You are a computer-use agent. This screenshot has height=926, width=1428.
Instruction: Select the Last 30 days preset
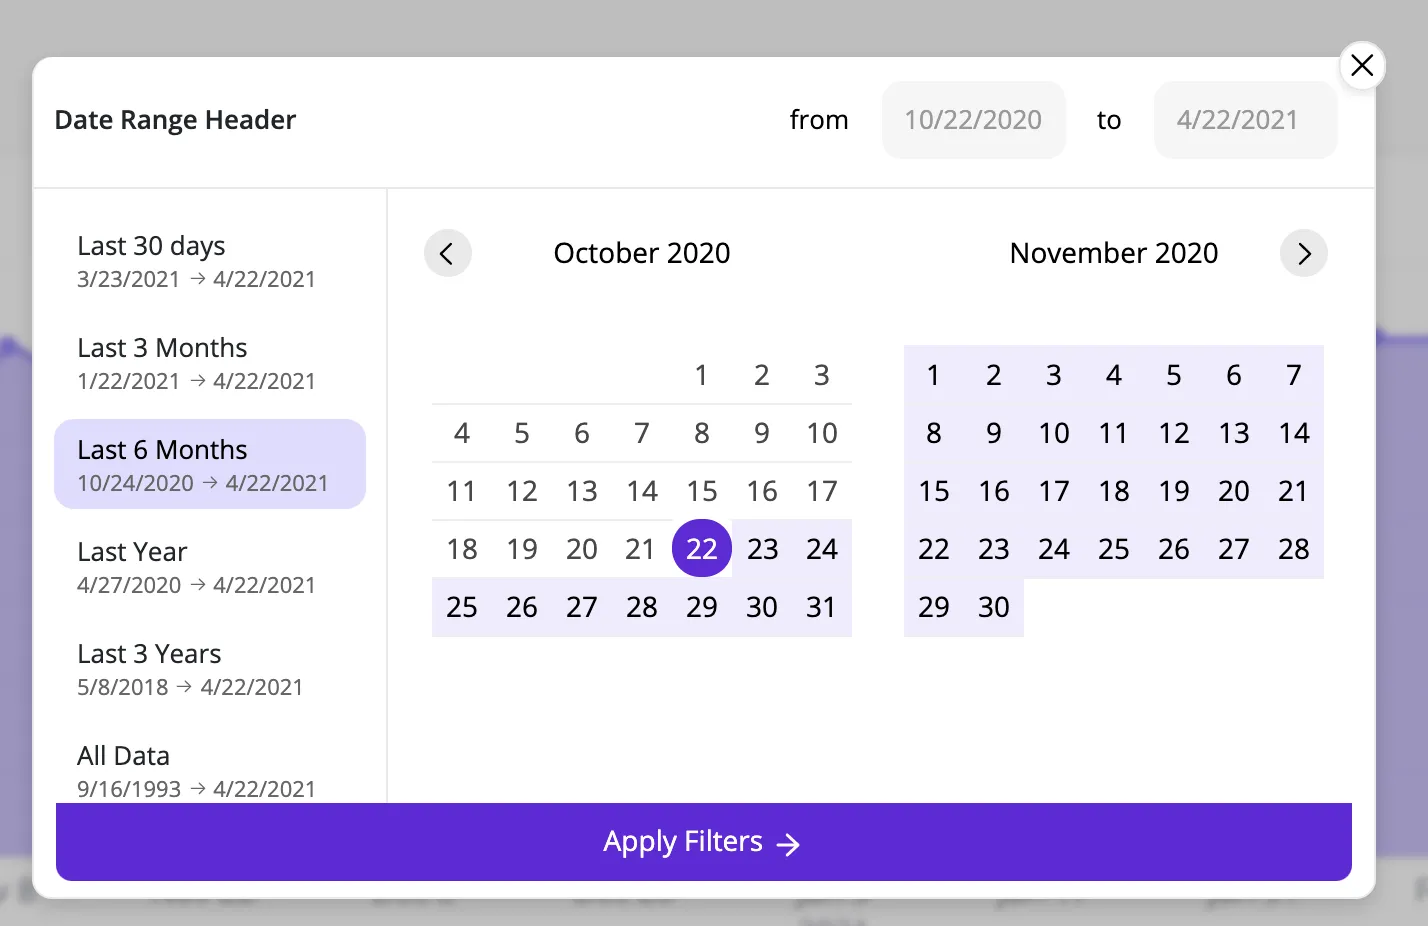[210, 261]
